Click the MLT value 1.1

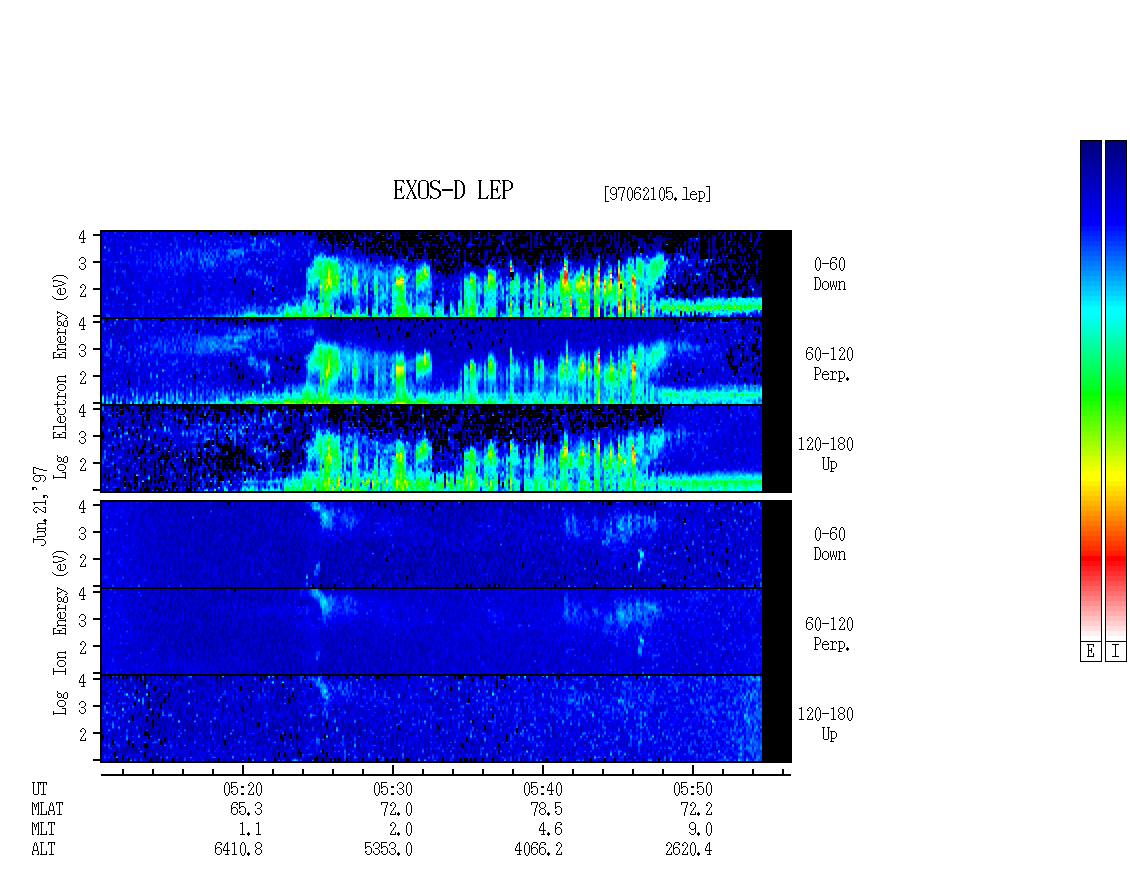(250, 830)
